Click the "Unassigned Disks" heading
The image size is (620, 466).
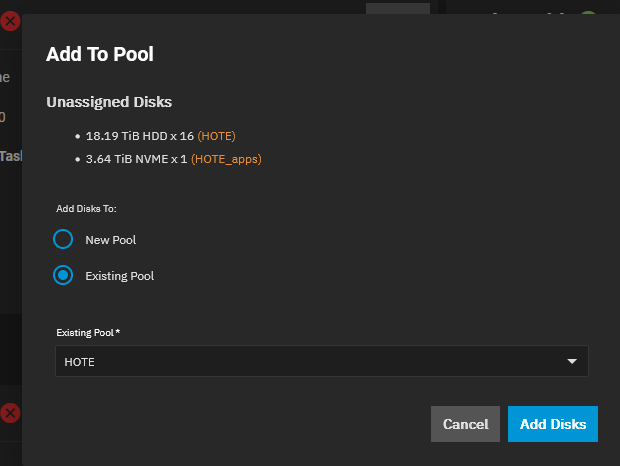(109, 102)
